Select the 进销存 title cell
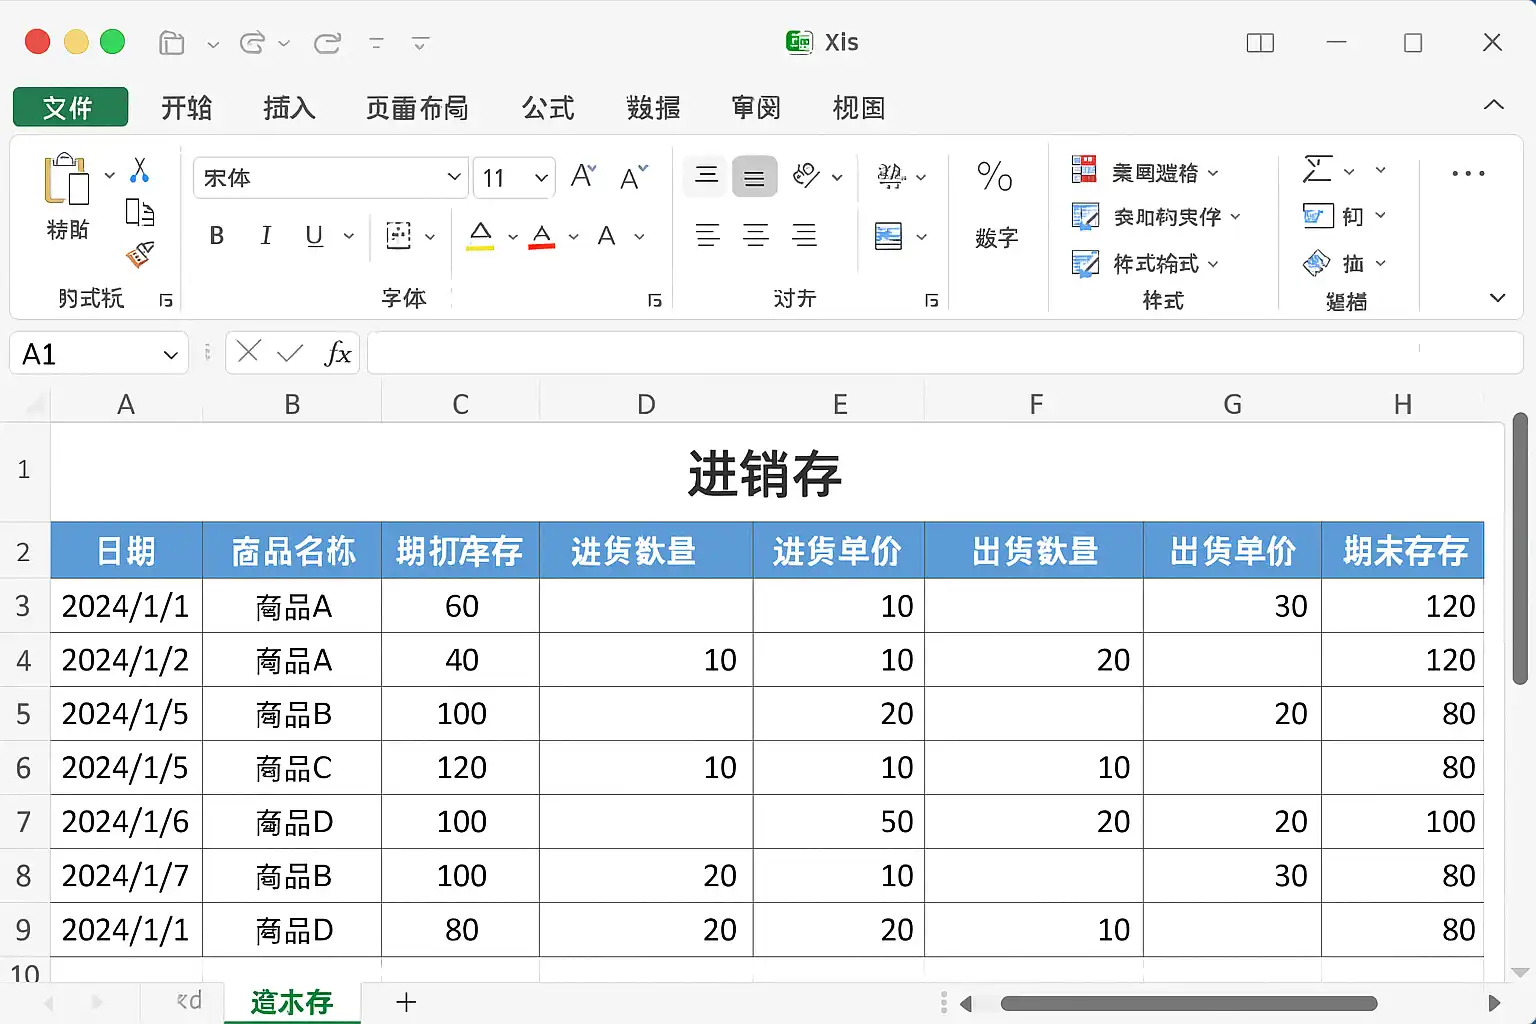This screenshot has width=1536, height=1024. [765, 473]
